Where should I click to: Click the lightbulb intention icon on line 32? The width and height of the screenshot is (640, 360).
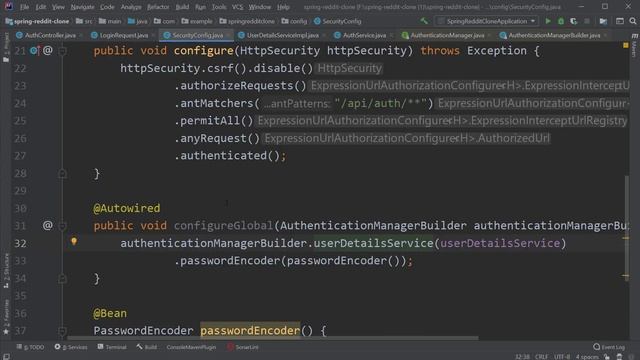[x=74, y=242]
